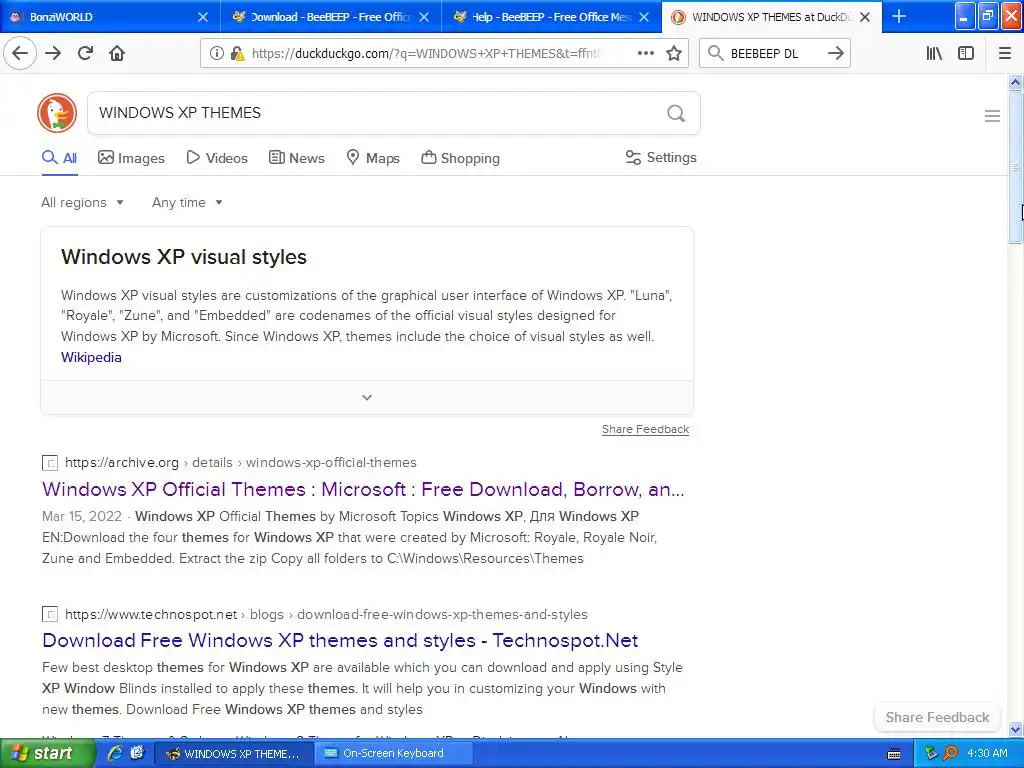Click the technospot.net result URL
The height and width of the screenshot is (768, 1024).
pos(326,614)
